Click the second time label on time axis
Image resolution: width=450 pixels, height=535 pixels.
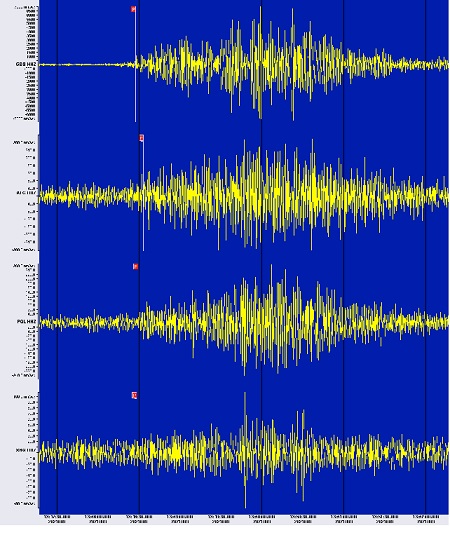click(x=98, y=519)
